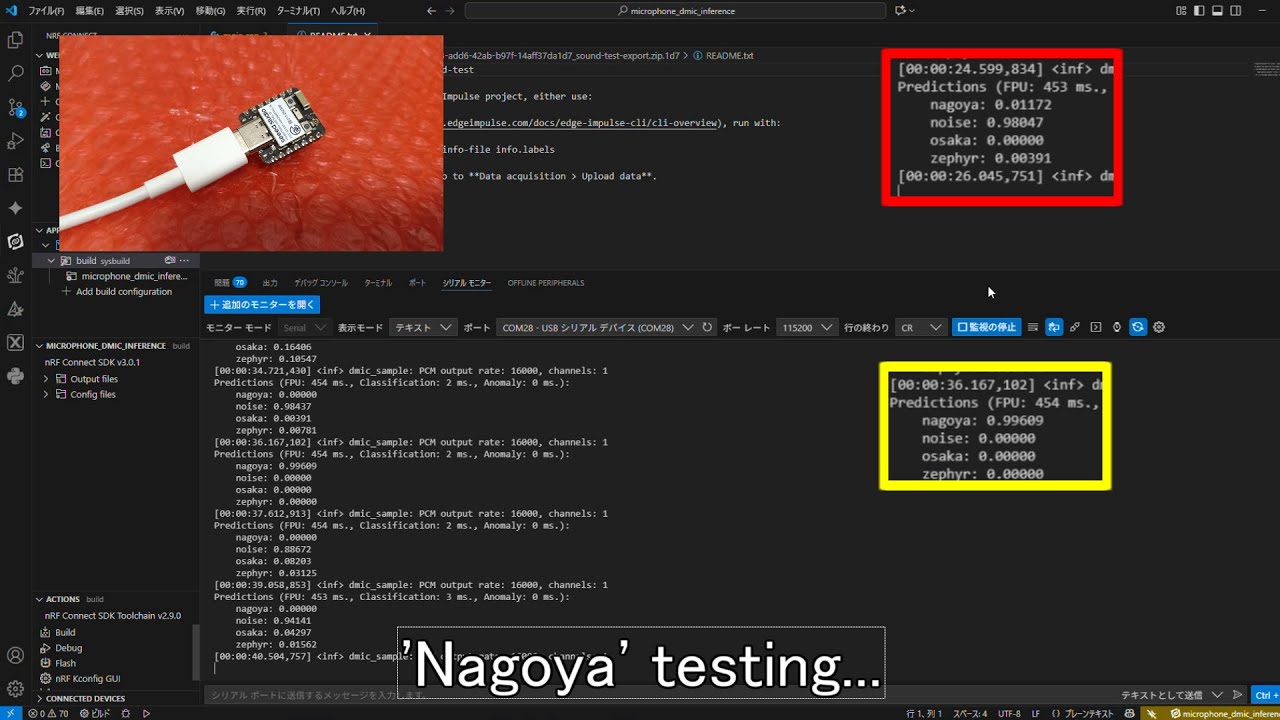1280x720 pixels.
Task: Click the Build action in status bar
Action: [94, 713]
